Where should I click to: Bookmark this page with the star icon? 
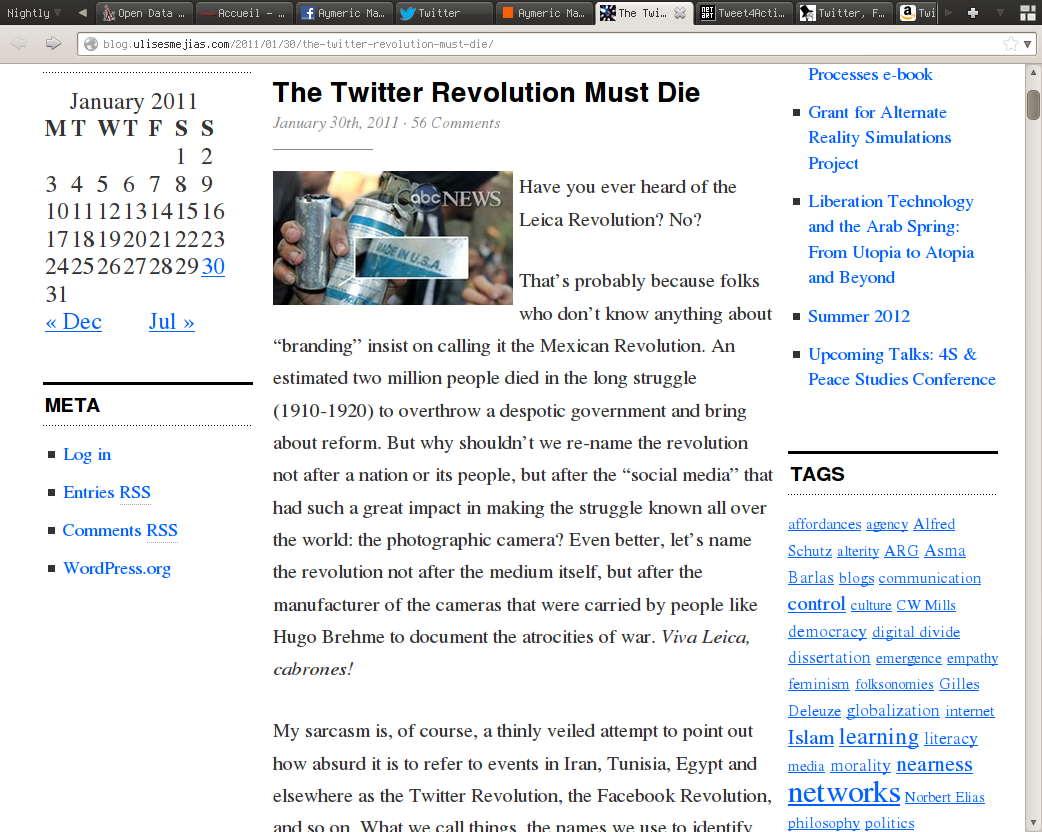click(1011, 44)
